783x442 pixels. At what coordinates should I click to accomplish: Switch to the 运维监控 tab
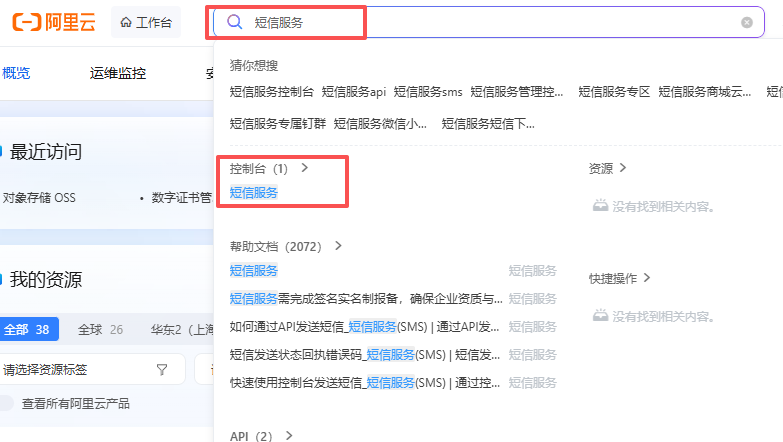[x=118, y=73]
